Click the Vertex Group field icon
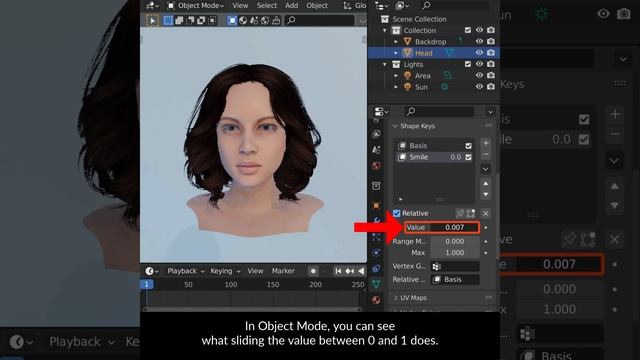 pyautogui.click(x=436, y=267)
